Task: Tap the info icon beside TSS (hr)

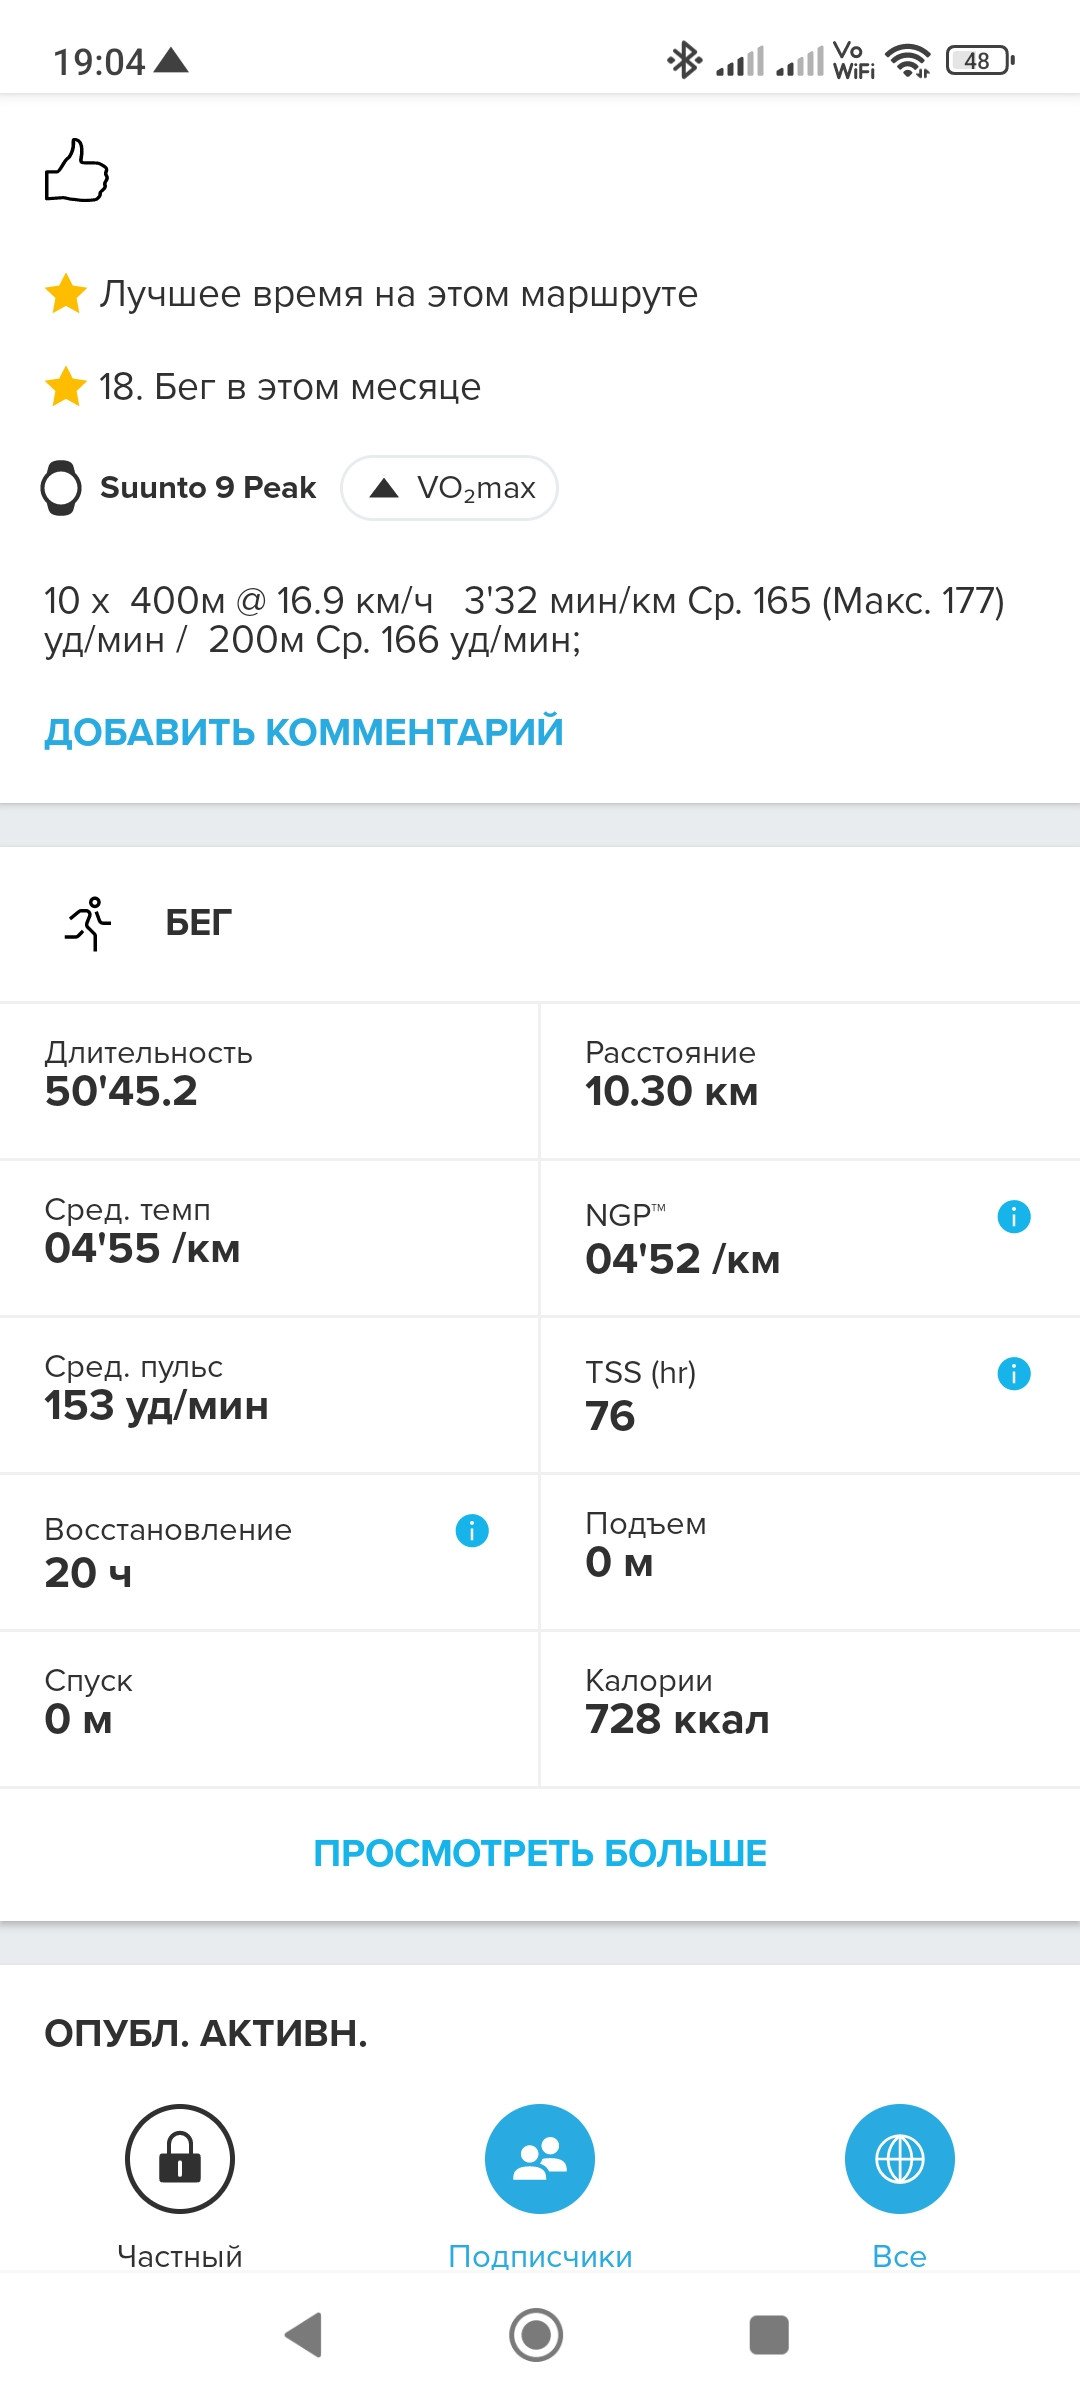Action: tap(1014, 1373)
